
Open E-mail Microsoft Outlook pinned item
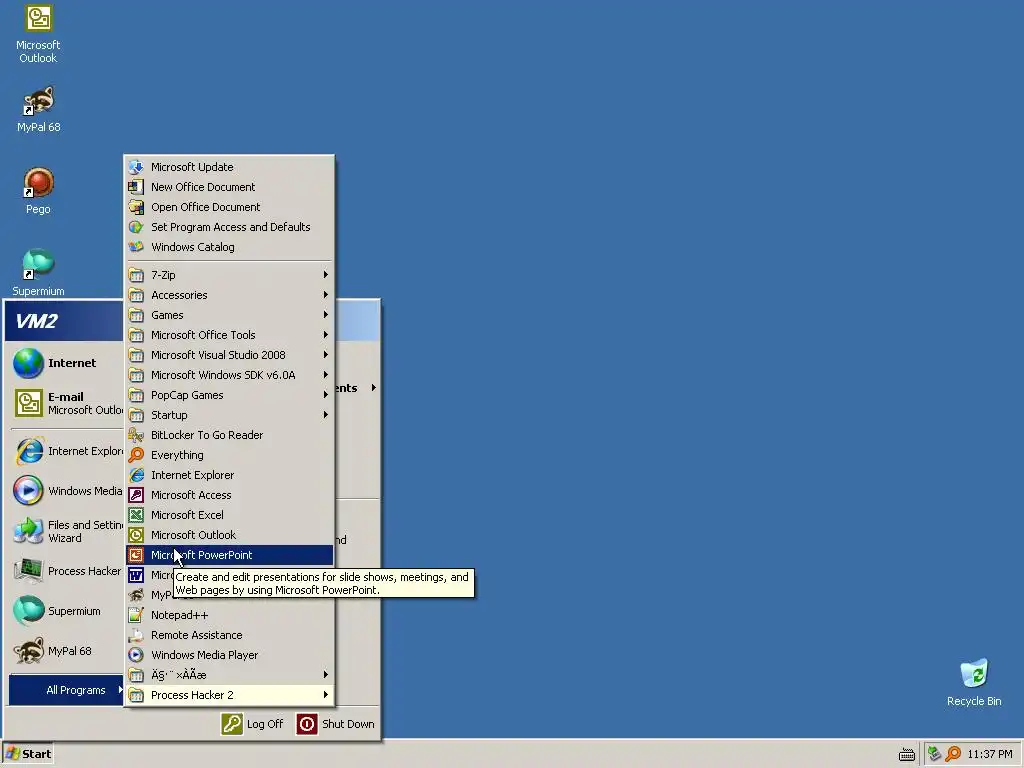[x=66, y=403]
